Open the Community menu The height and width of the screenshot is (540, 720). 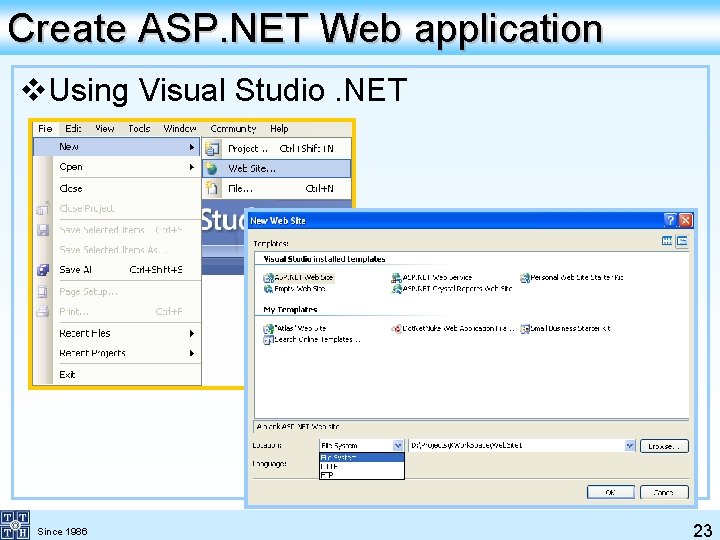pos(233,129)
